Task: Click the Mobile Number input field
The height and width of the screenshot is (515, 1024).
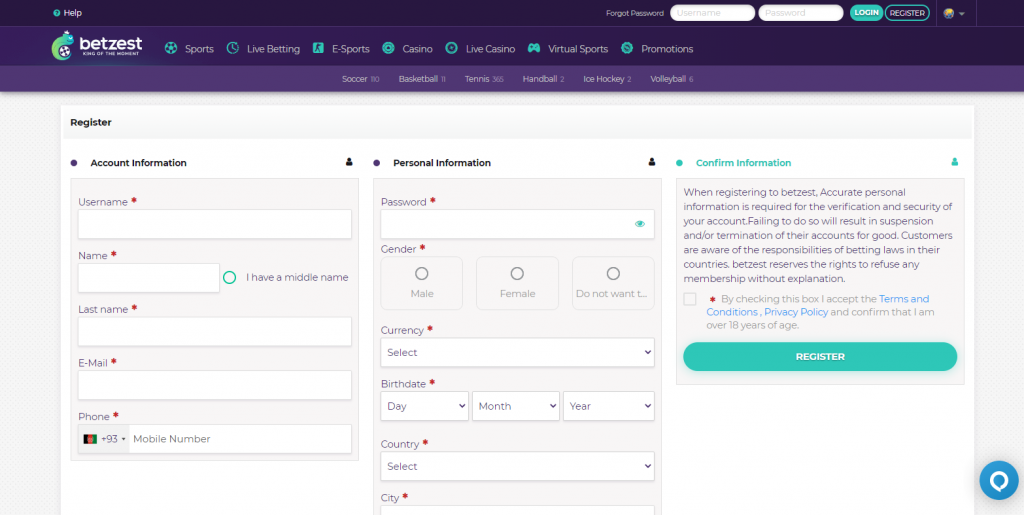Action: [x=240, y=439]
